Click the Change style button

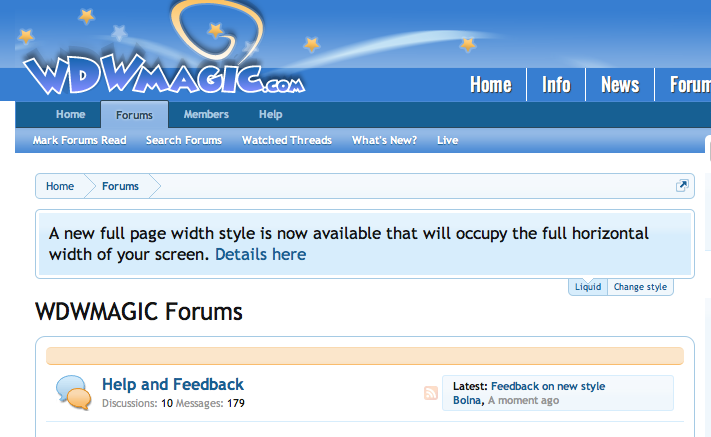tap(640, 287)
